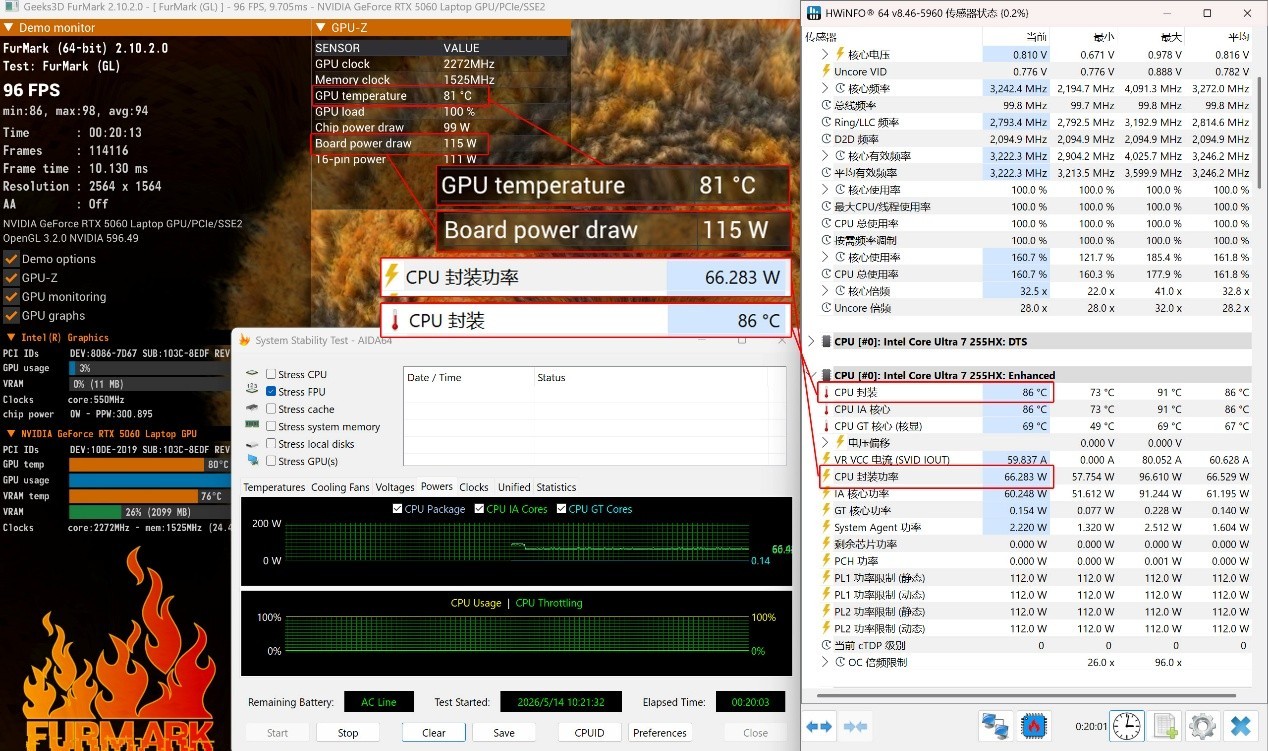Image resolution: width=1268 pixels, height=751 pixels.
Task: Expand the 核心频率 row in HWiNFO
Action: [x=825, y=88]
